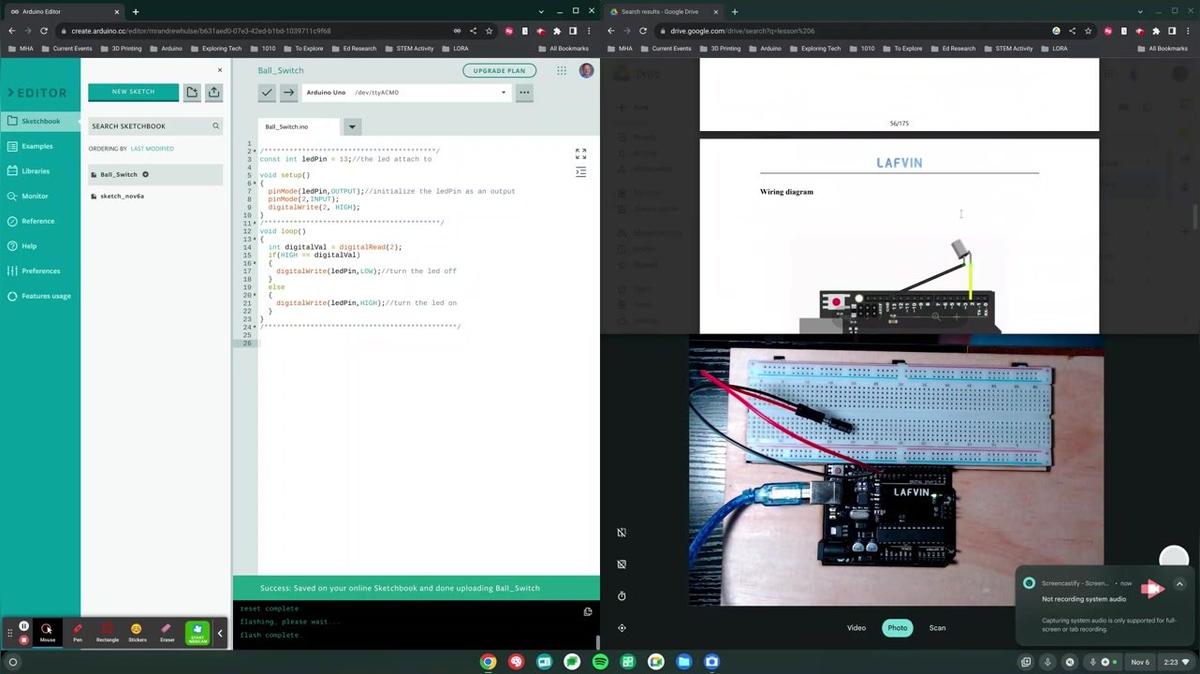Open the three-dot more options menu in Arduino Editor
Screen dimensions: 1200x674
click(524, 92)
